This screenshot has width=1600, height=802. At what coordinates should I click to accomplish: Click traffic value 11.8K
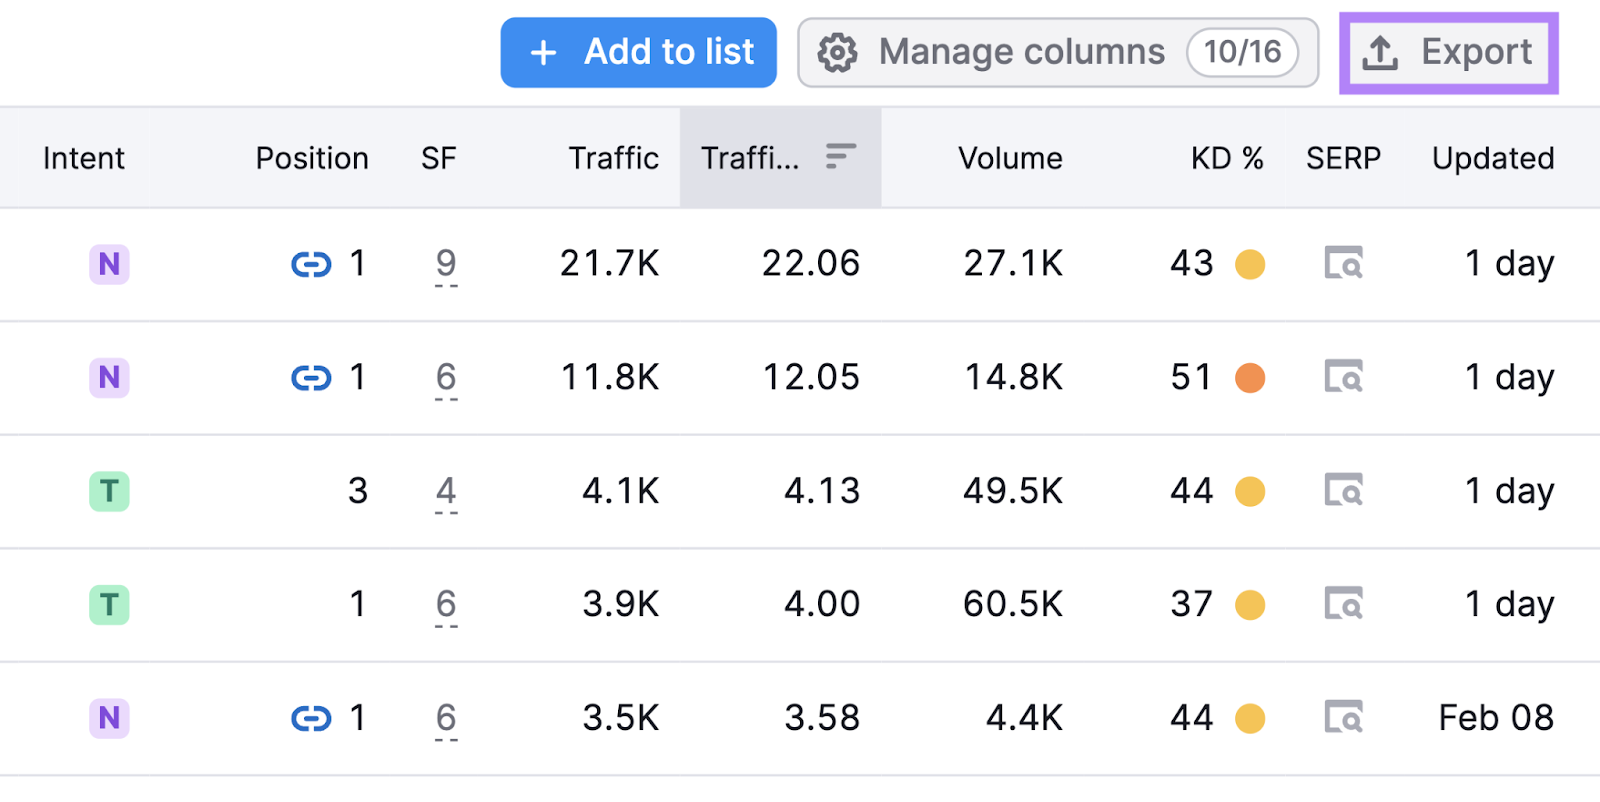[610, 378]
